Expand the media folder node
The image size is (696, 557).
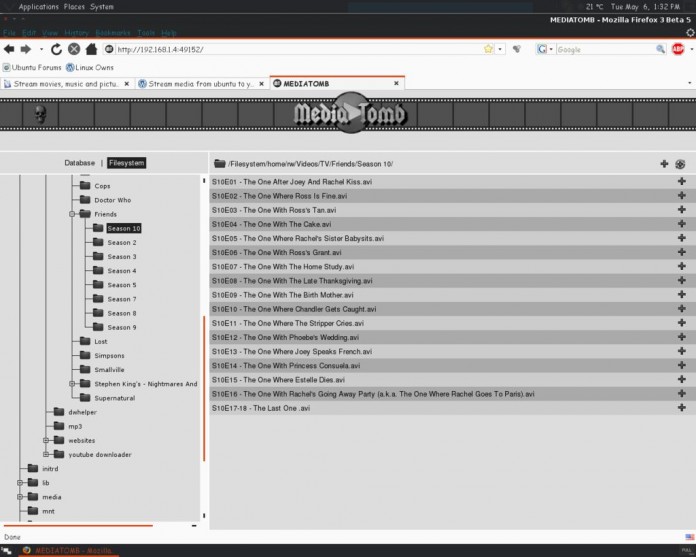click(x=20, y=497)
